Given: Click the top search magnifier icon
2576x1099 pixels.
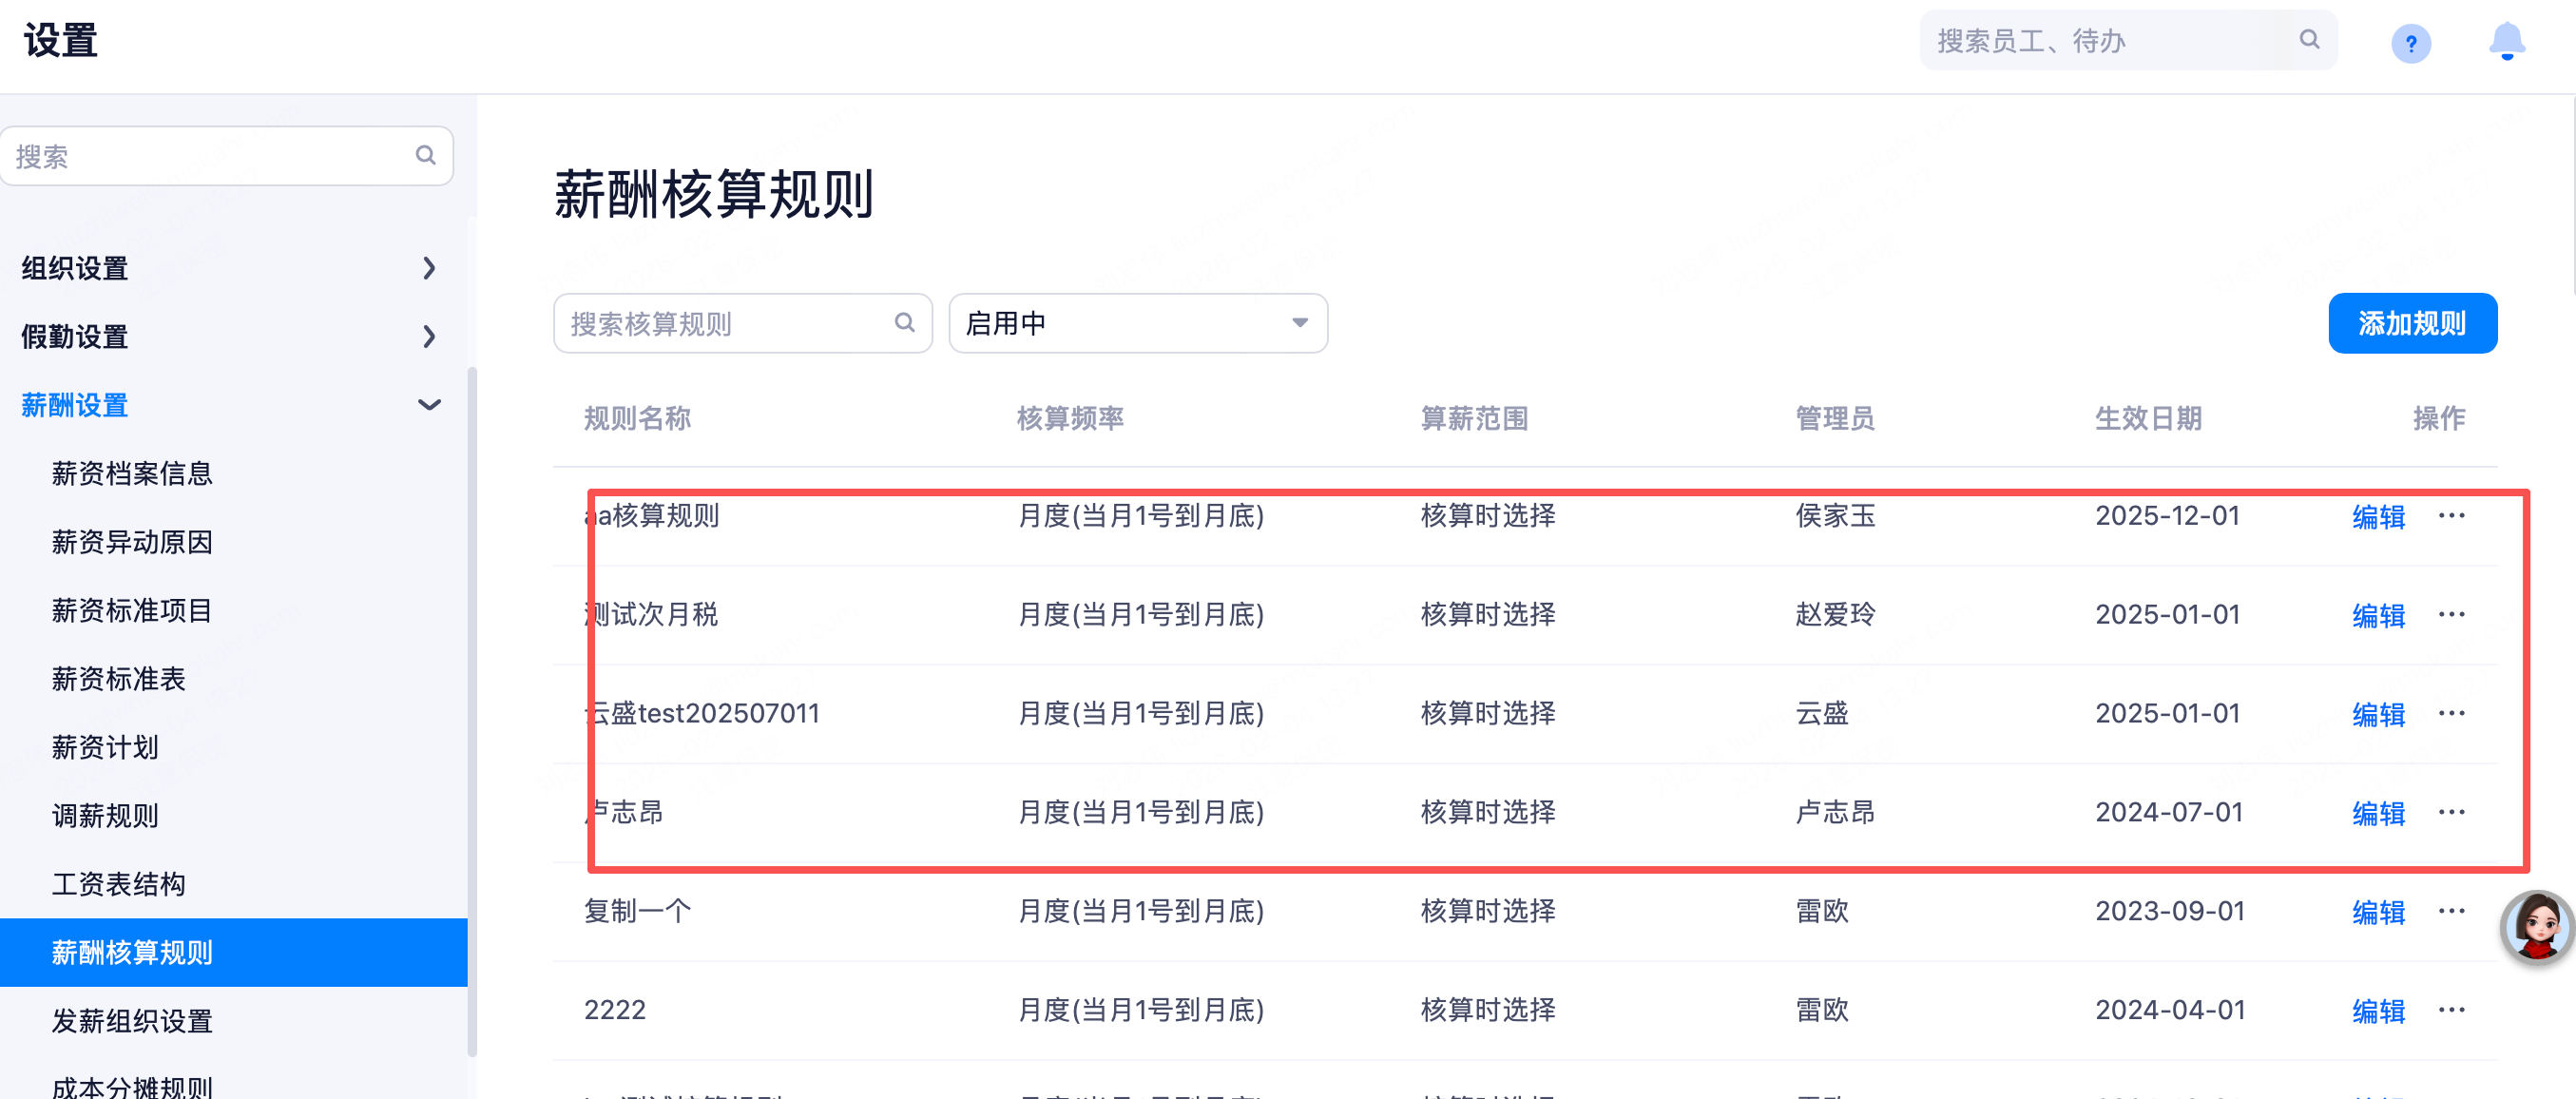Looking at the screenshot, I should 2309,40.
